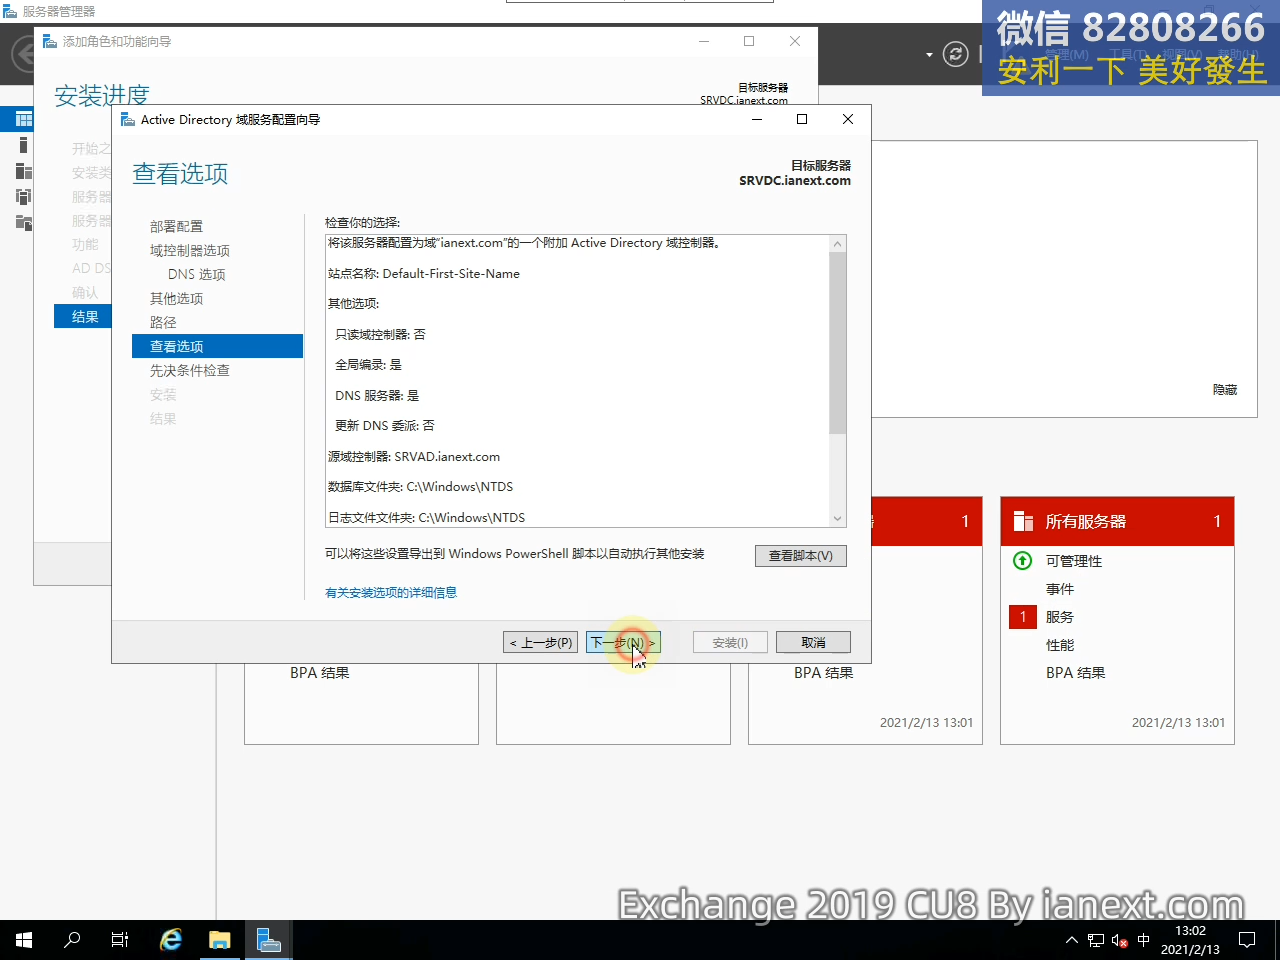Select Prerequisites Check (先决条件检查) step
1280x960 pixels.
(x=190, y=371)
